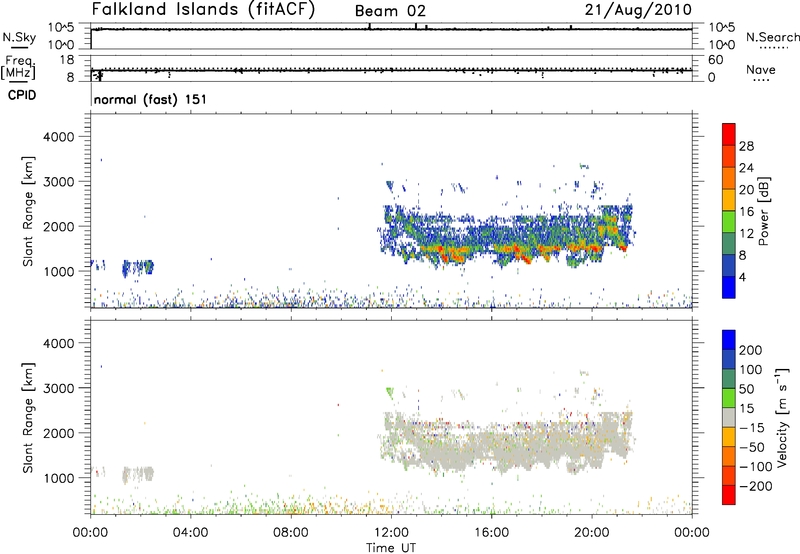Viewport: 800px width, 554px height.
Task: Pick the Velocity segment between -100 and -200
Action: point(729,475)
